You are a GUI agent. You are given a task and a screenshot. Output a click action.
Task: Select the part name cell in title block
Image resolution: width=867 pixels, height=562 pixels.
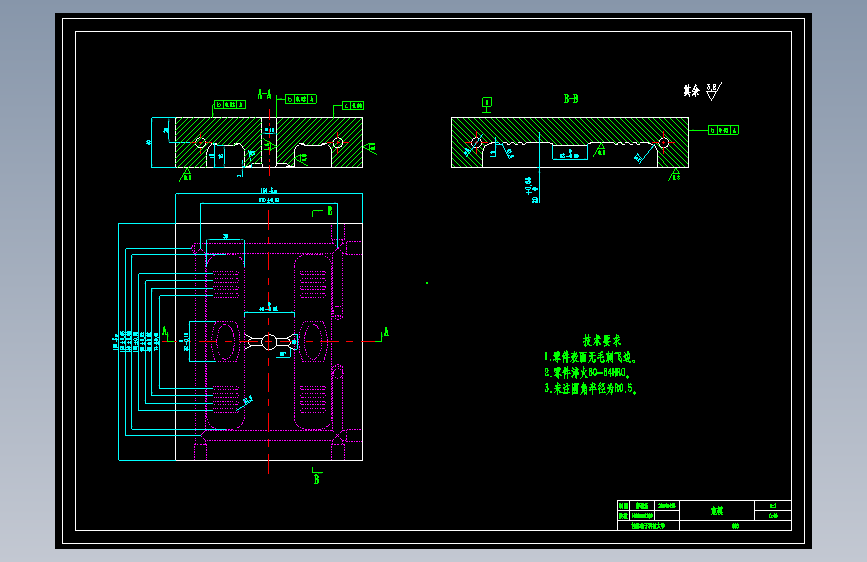tap(717, 511)
